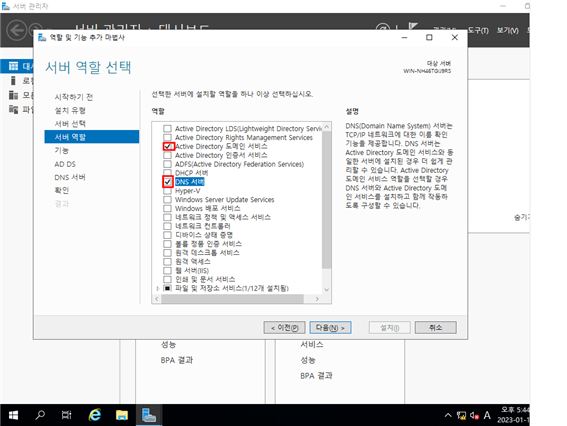
Task: Click Server Manager refresh icon
Action: click(x=383, y=28)
